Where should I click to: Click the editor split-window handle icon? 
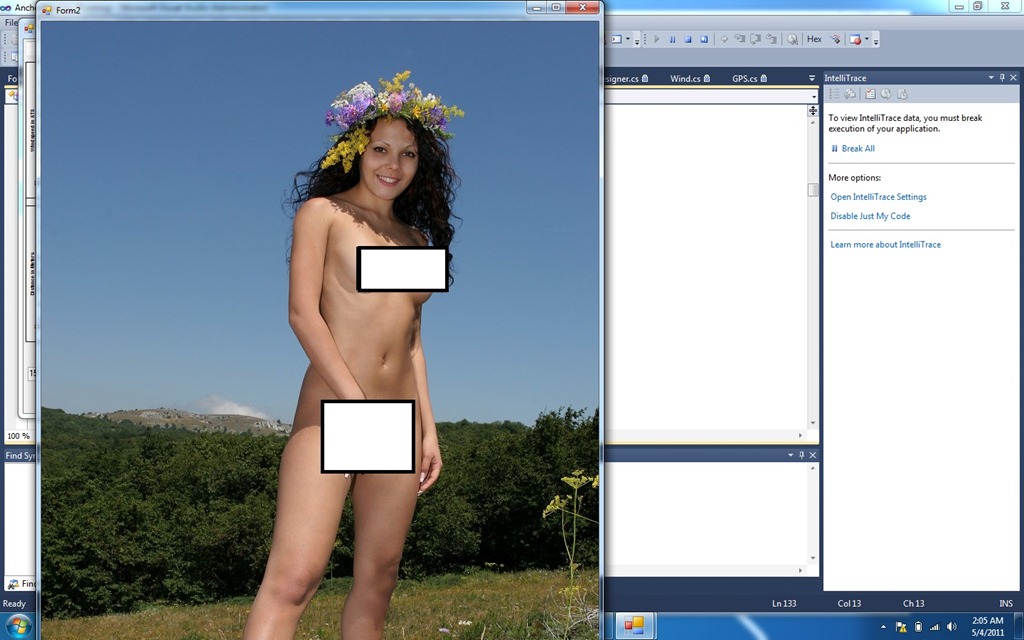[813, 111]
